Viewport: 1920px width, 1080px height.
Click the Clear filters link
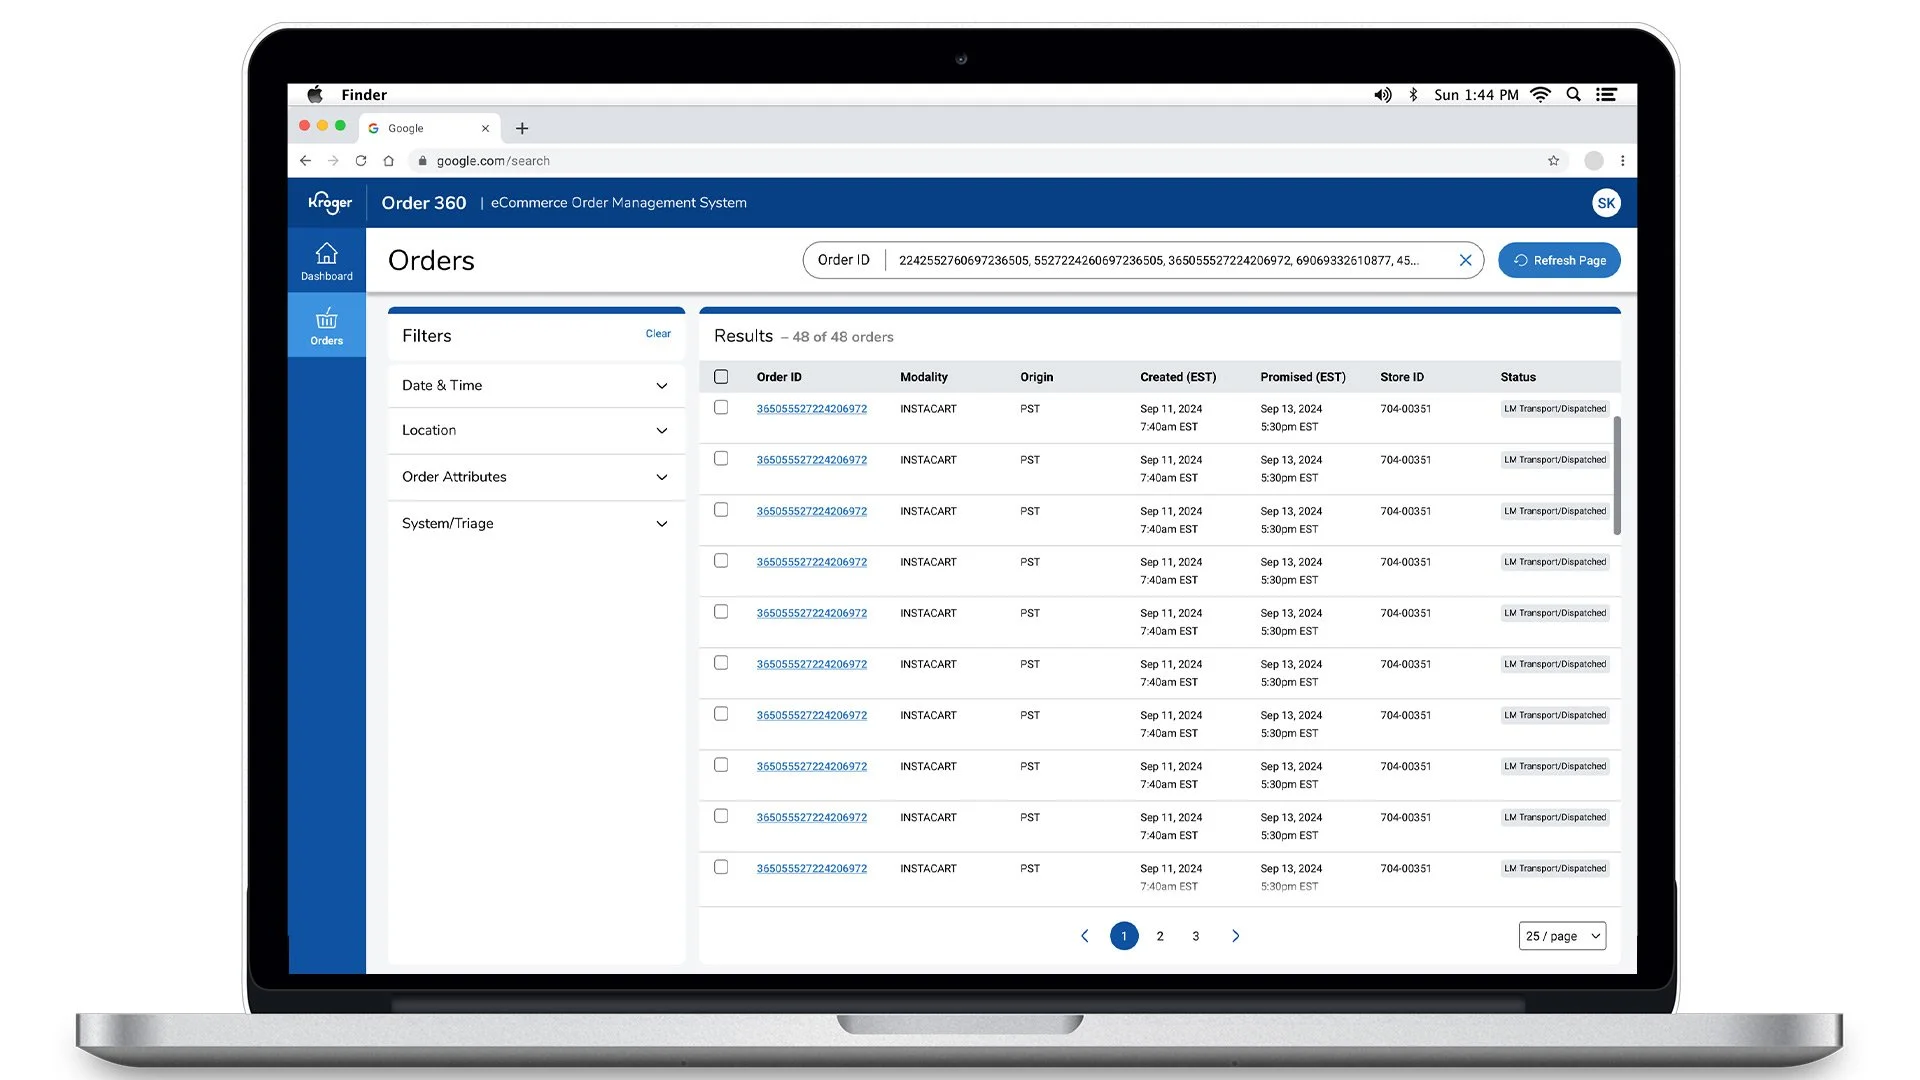[x=658, y=334]
